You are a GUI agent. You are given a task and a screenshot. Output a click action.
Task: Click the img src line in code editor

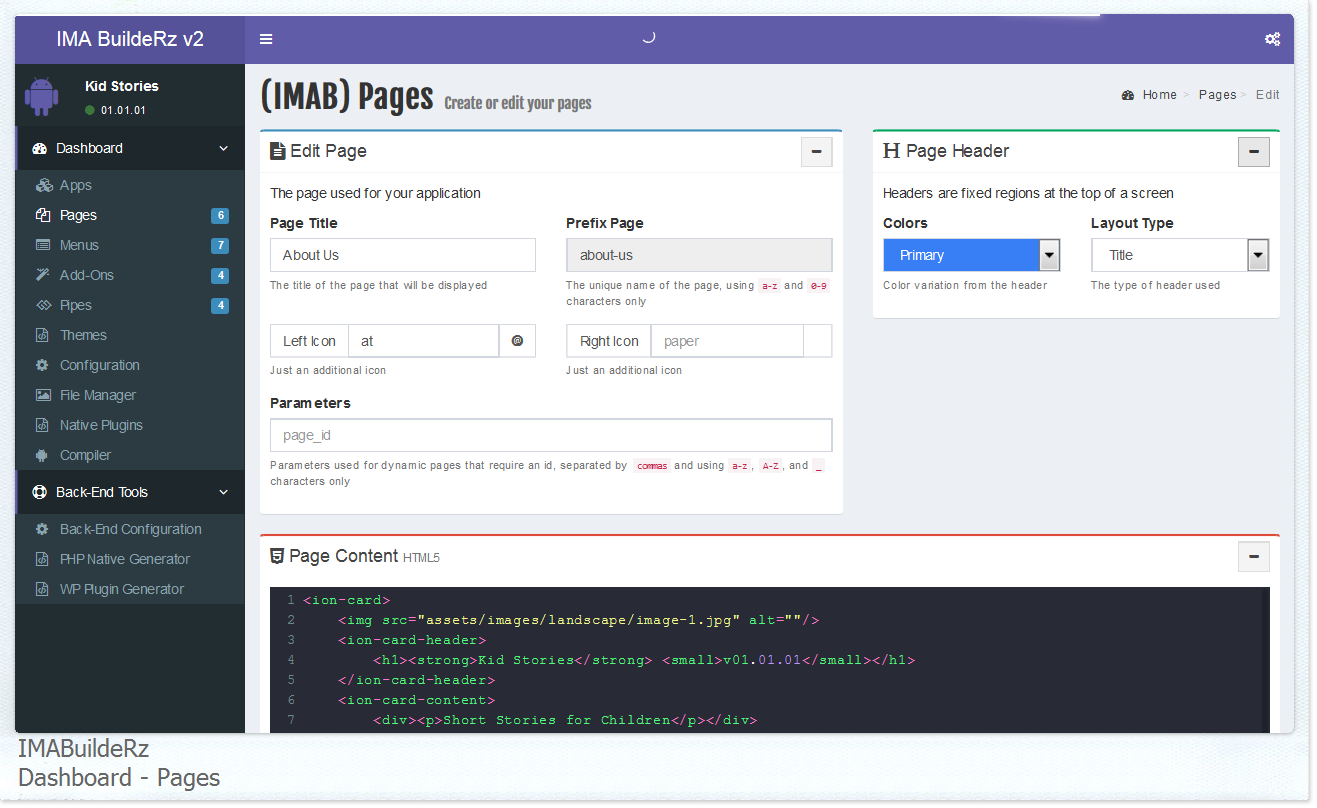click(579, 620)
